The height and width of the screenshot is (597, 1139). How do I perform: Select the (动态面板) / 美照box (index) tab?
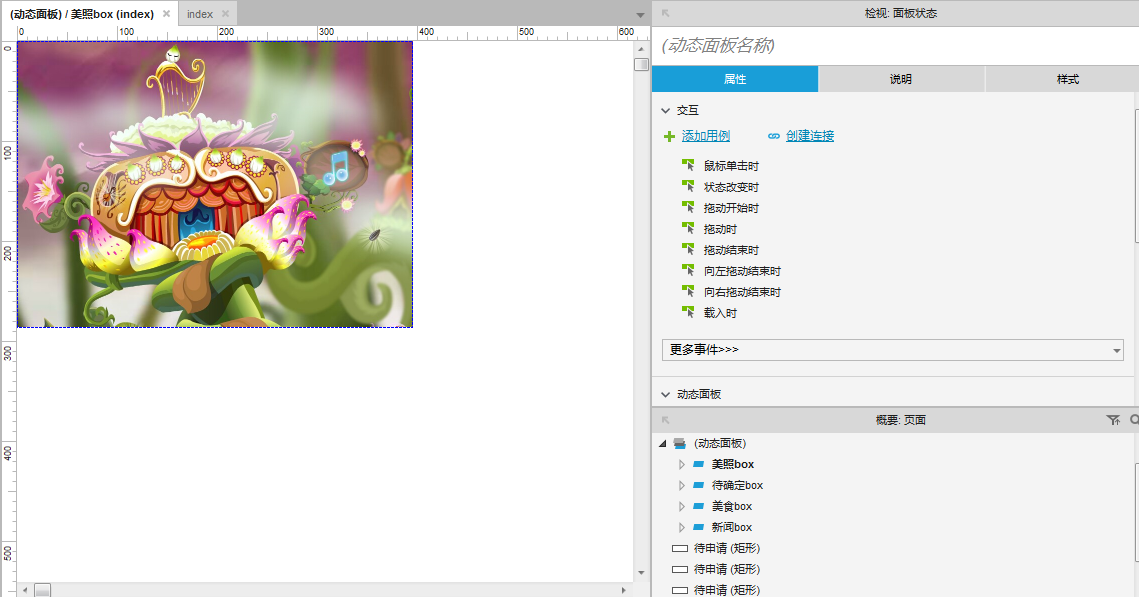click(81, 14)
